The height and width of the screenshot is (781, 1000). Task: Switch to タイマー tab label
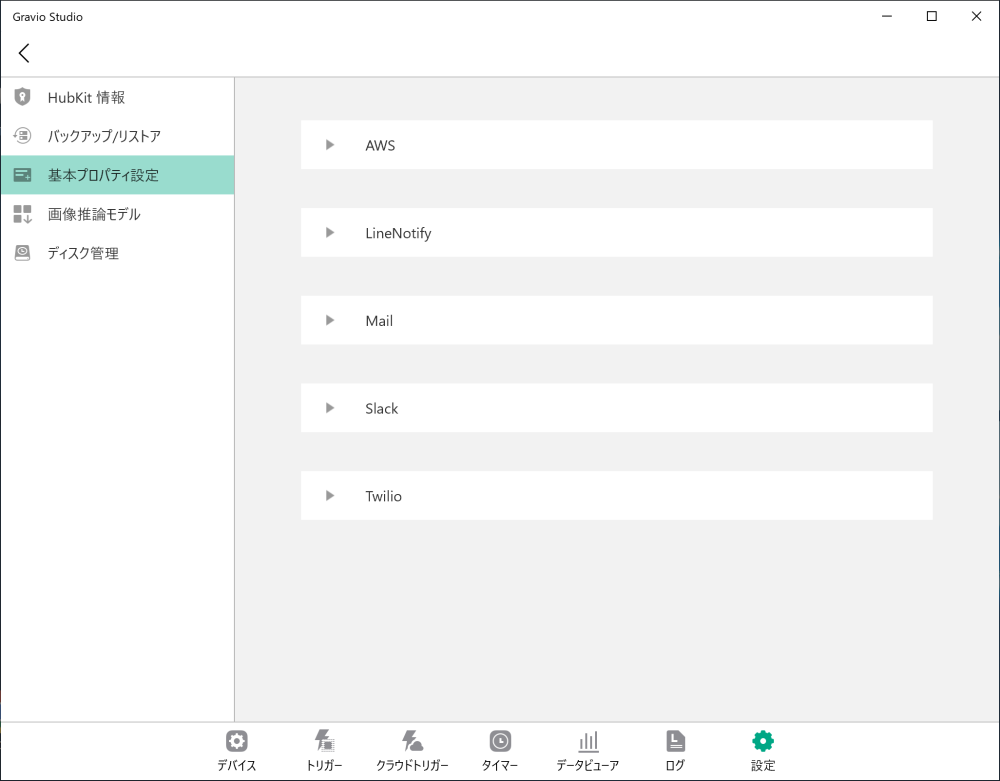click(500, 765)
